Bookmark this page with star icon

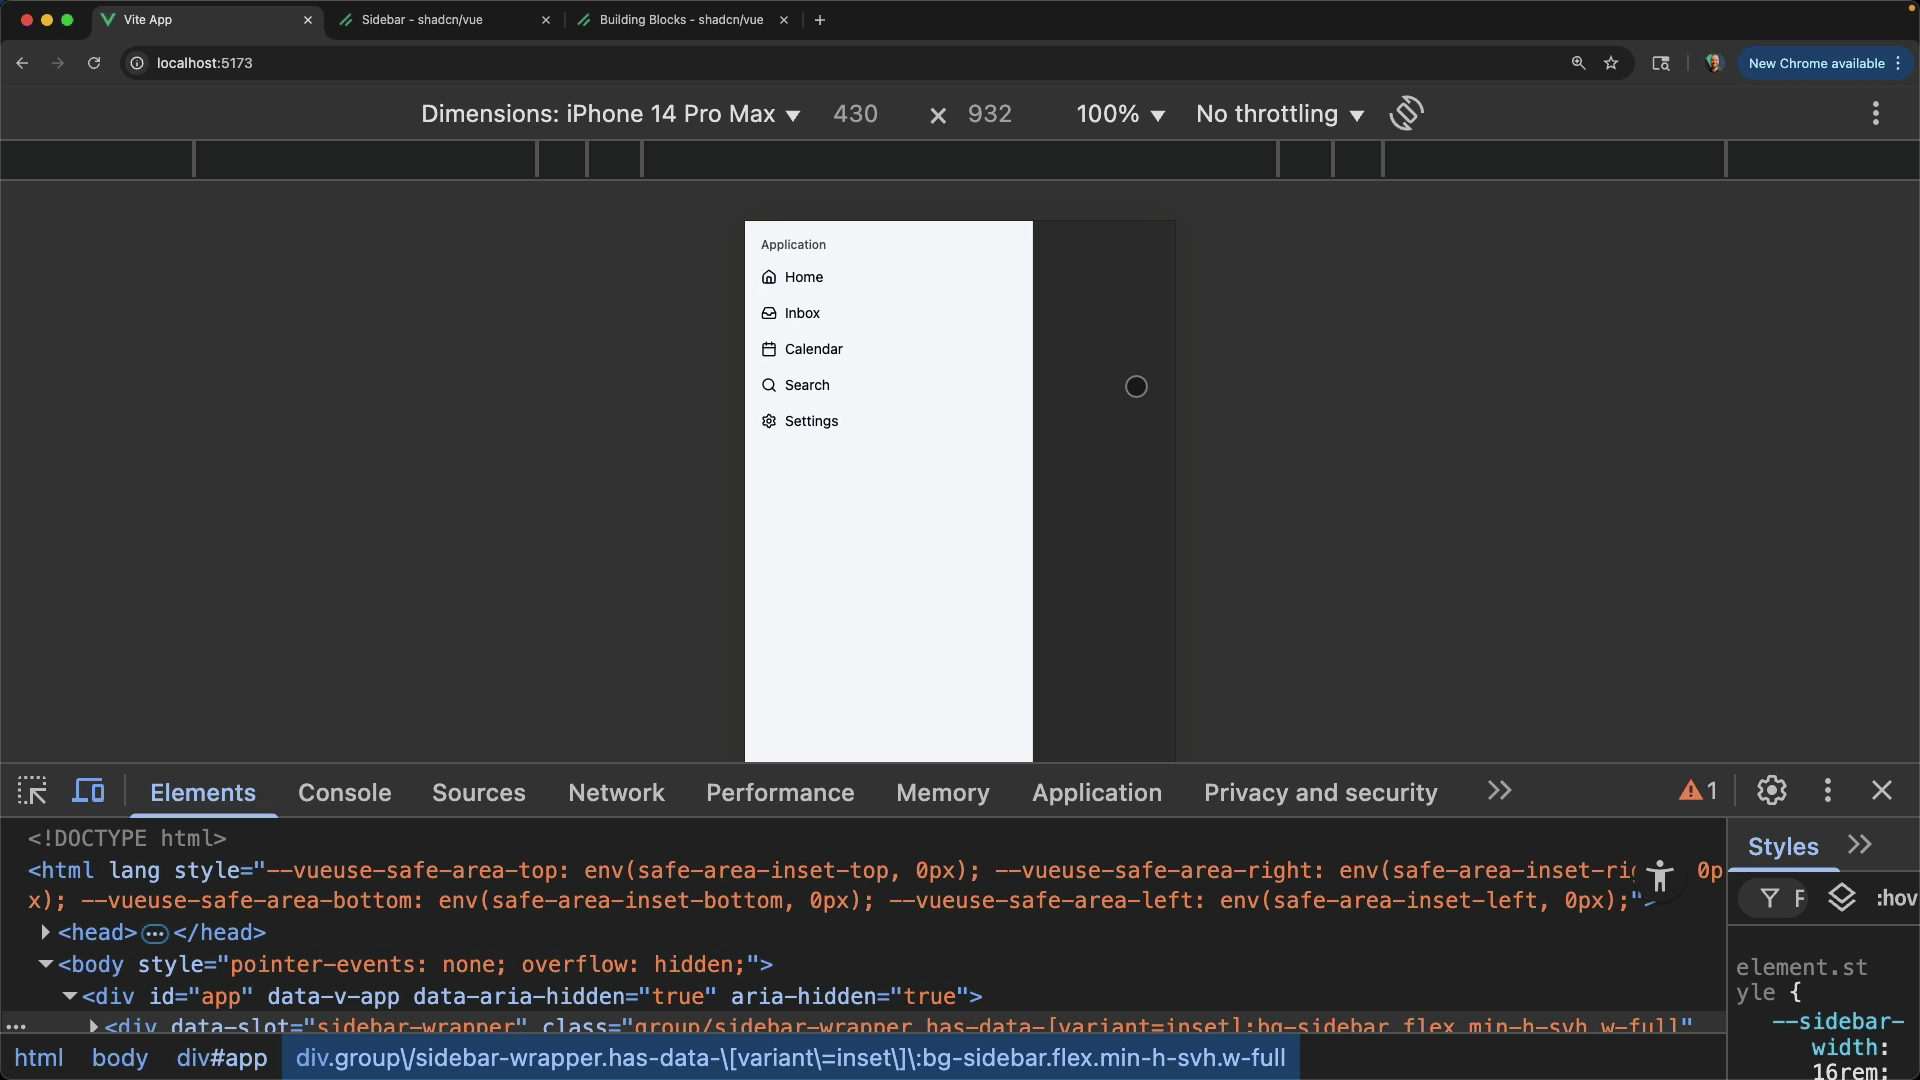[x=1611, y=63]
